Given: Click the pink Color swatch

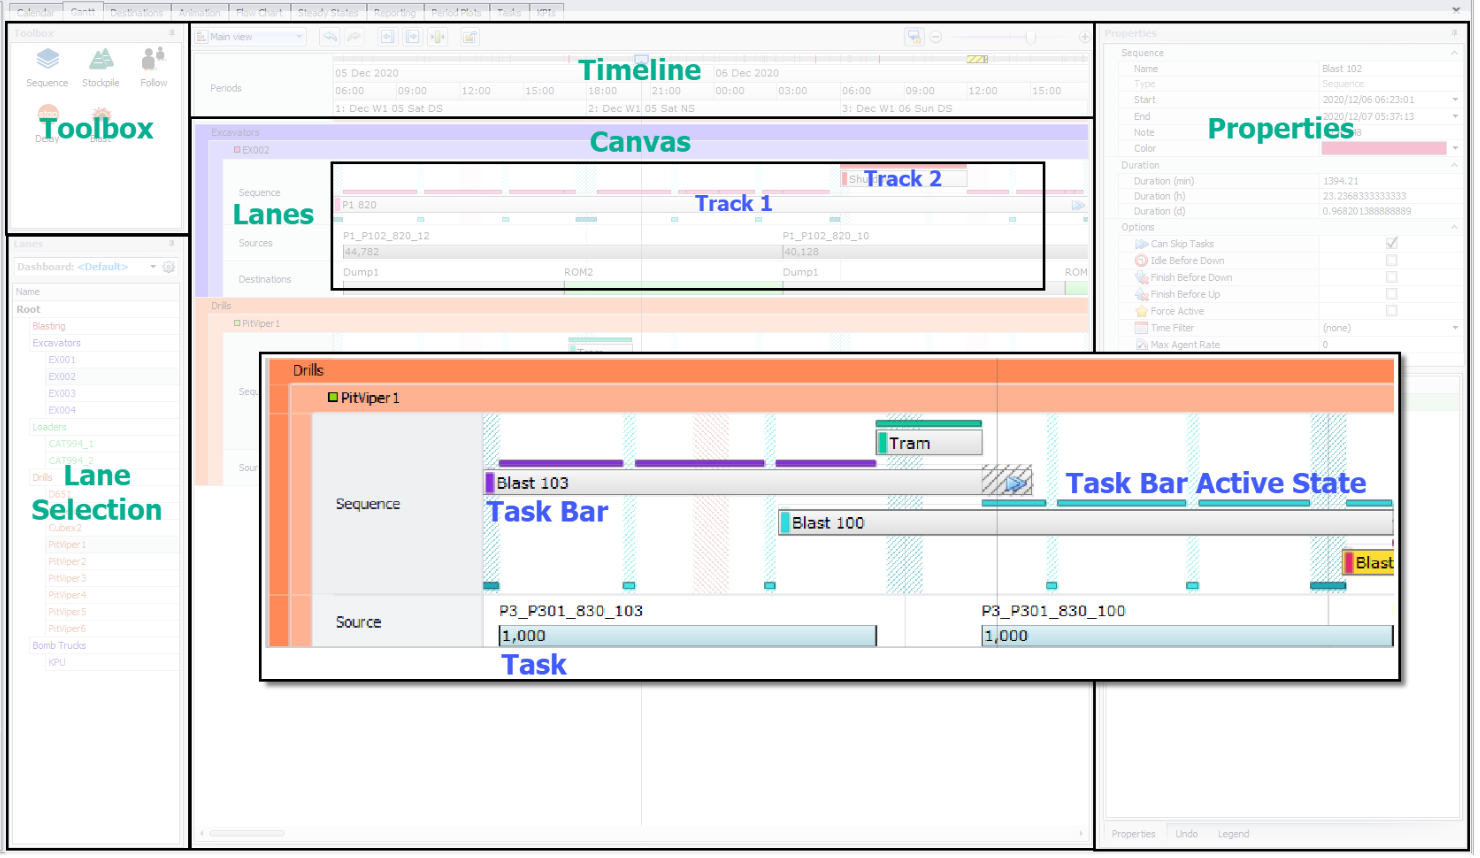Looking at the screenshot, I should [x=1384, y=149].
